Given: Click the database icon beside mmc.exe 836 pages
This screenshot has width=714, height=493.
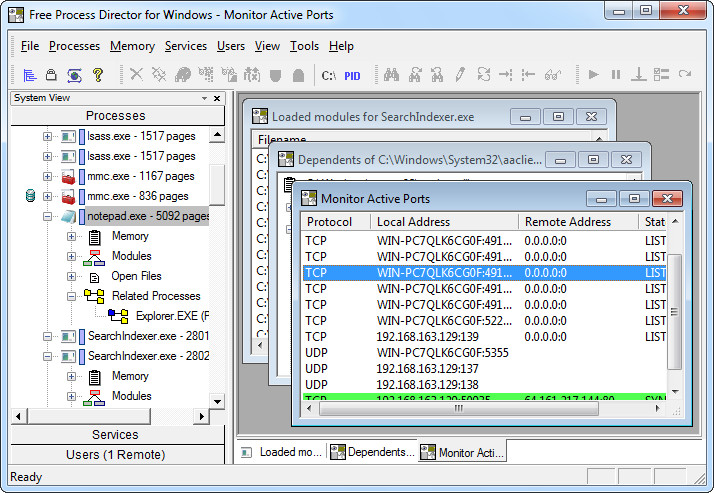Looking at the screenshot, I should (30, 196).
